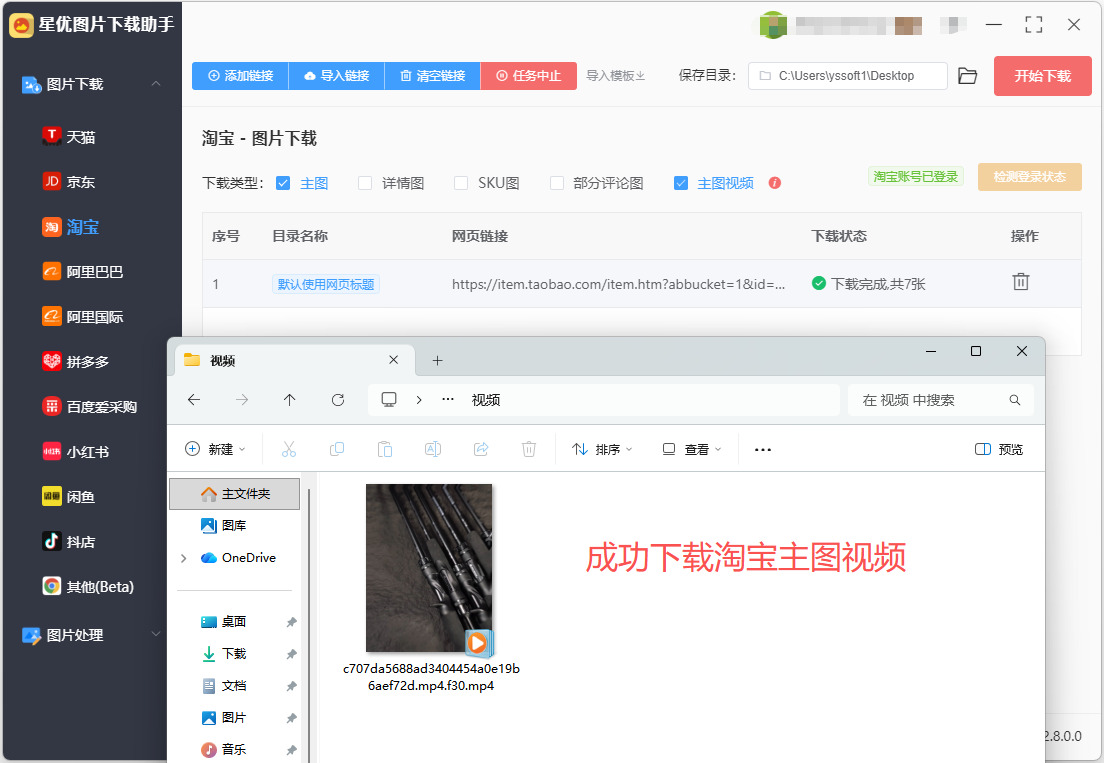Click the user avatar in title bar
1104x763 pixels.
772,25
